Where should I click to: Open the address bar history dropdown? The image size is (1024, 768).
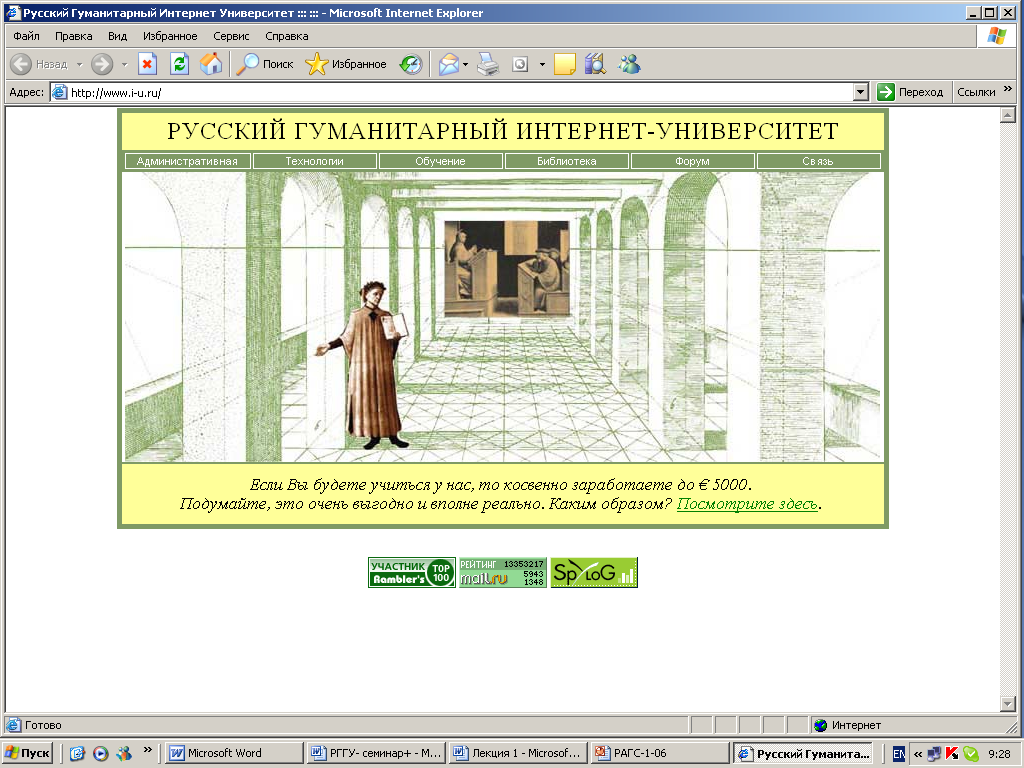point(861,92)
